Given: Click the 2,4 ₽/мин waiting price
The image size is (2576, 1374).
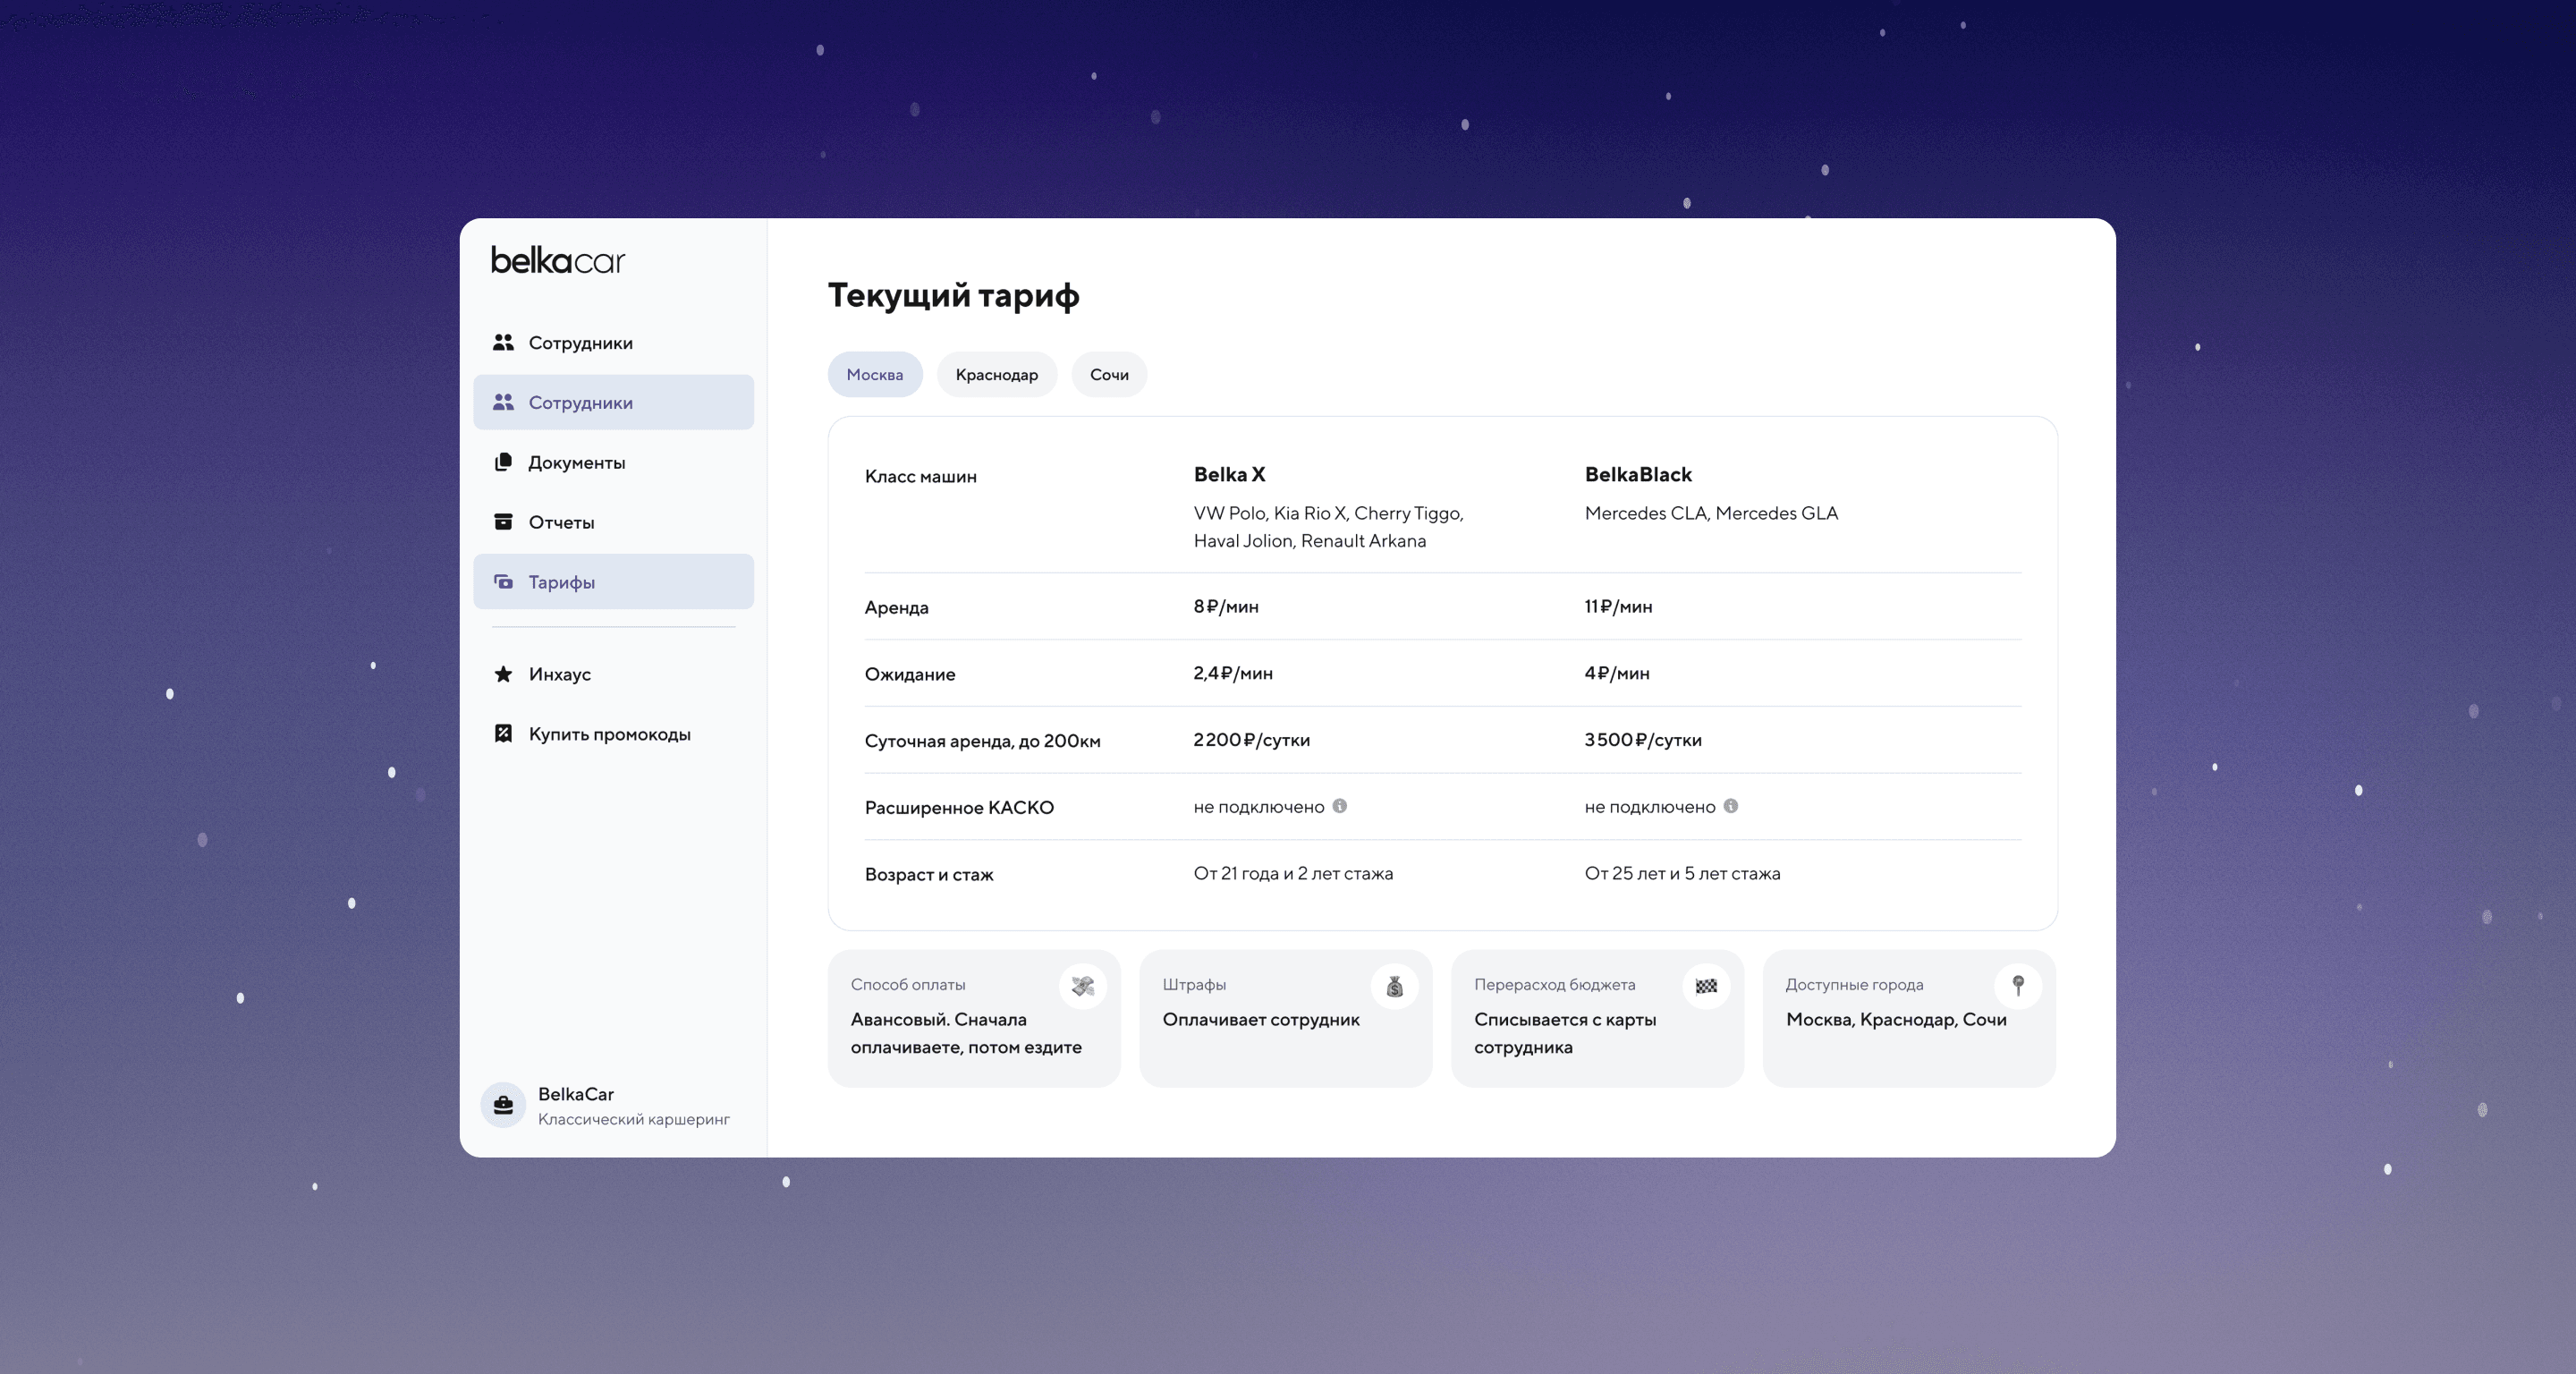Looking at the screenshot, I should pos(1233,673).
